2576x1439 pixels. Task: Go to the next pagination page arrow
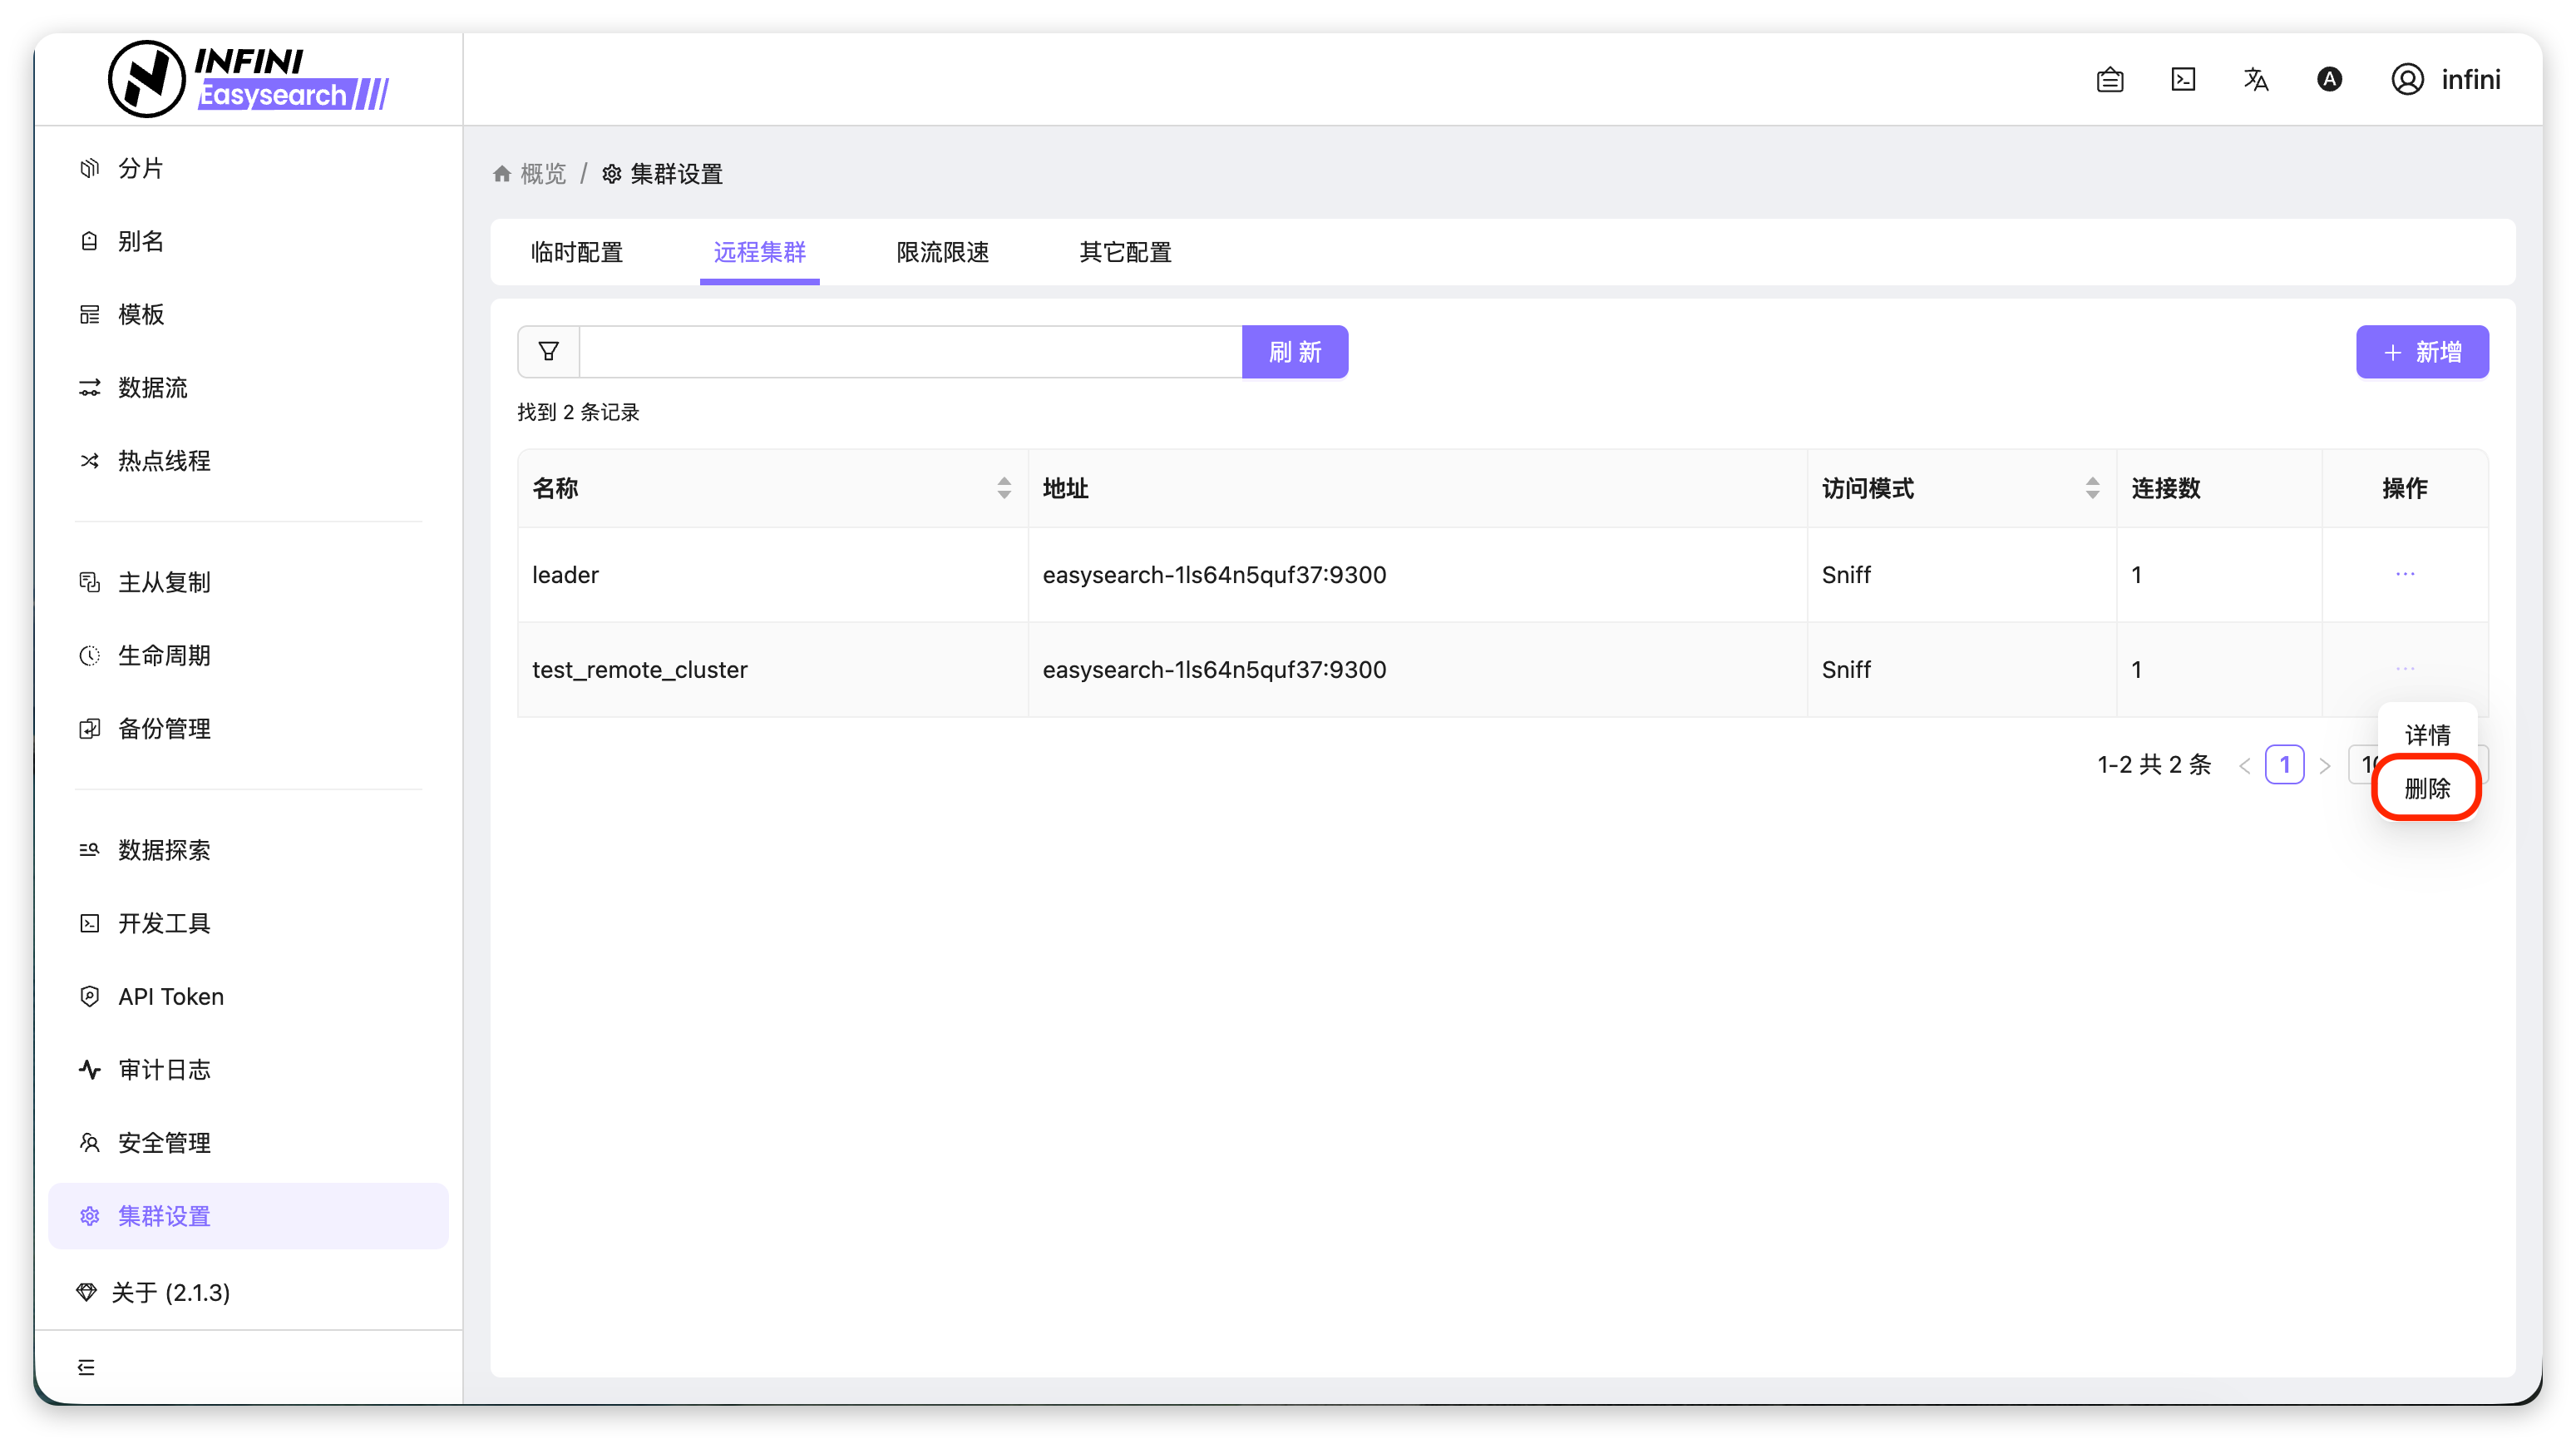2325,765
